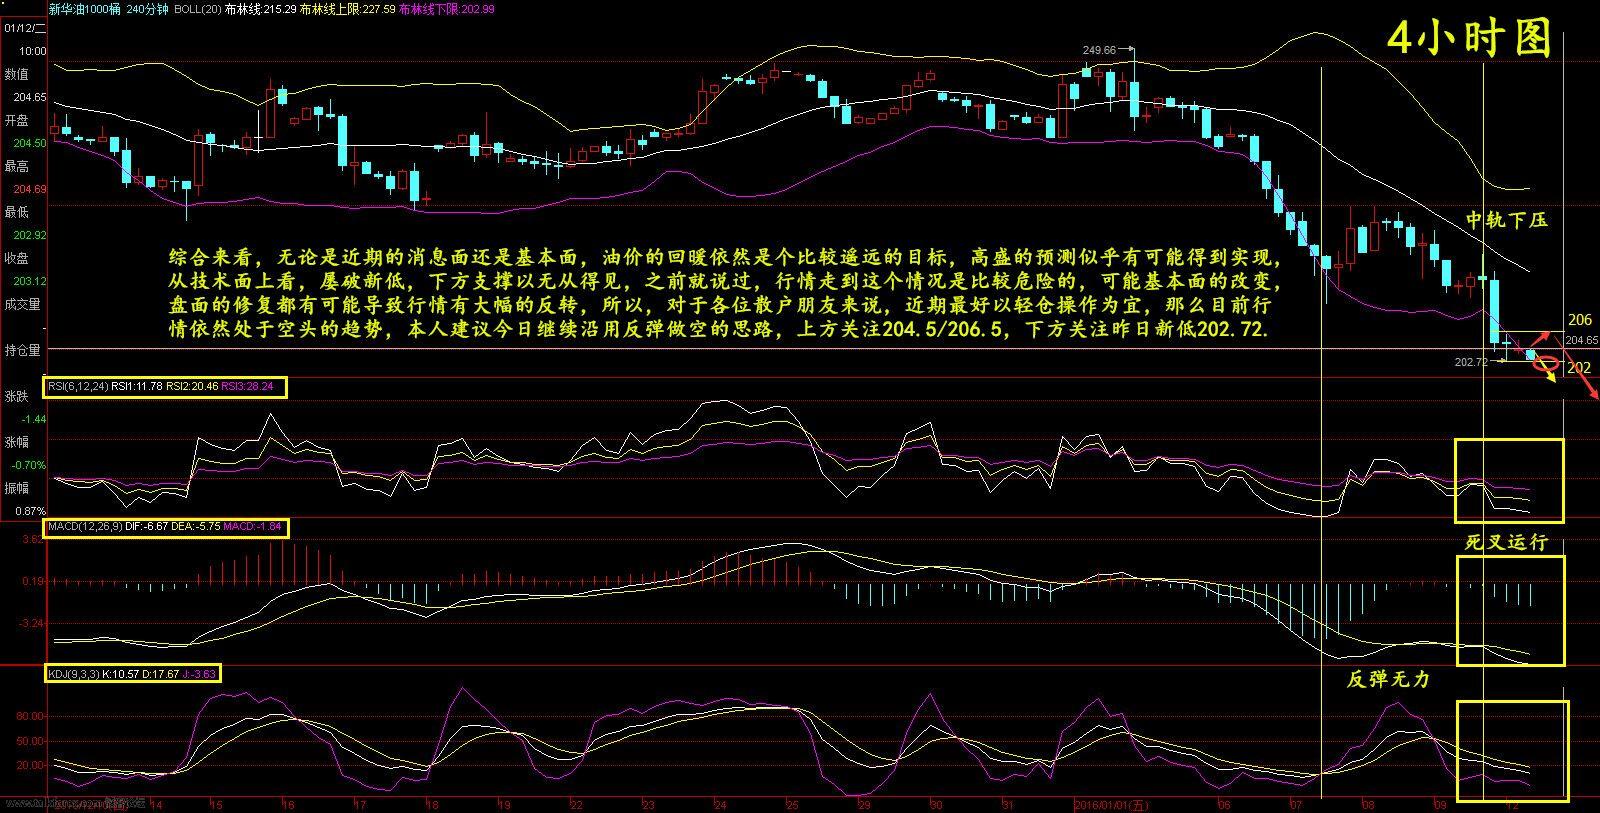Open the MACD(12,26,9) indicator label

tap(86, 526)
